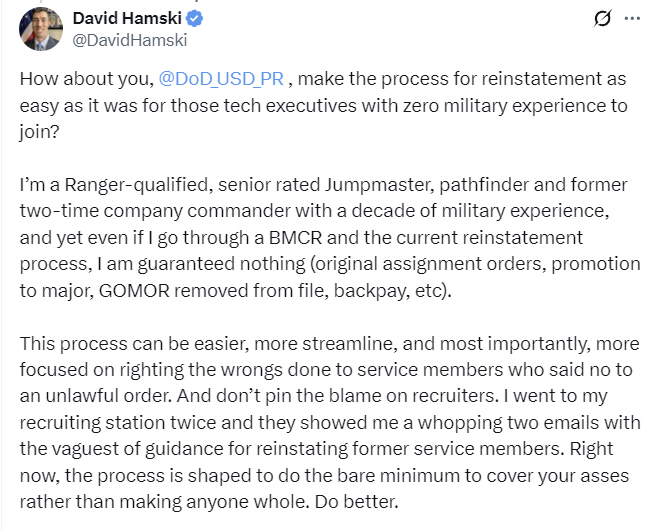This screenshot has height=530, width=657.
Task: Click the word "Jumpmaster" in the post
Action: (379, 185)
